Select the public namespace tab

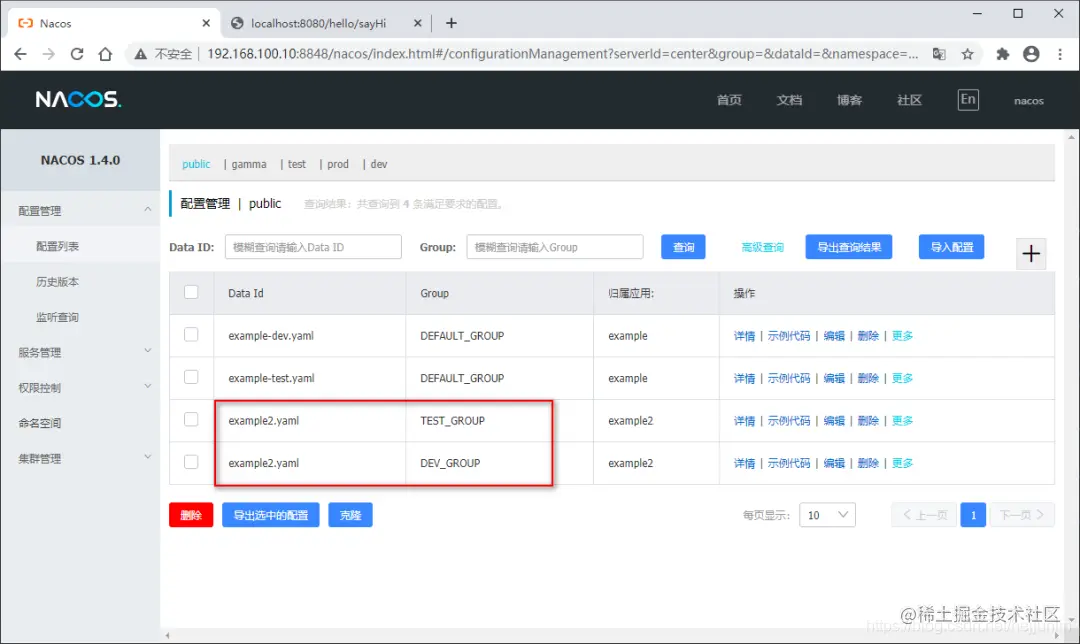196,164
